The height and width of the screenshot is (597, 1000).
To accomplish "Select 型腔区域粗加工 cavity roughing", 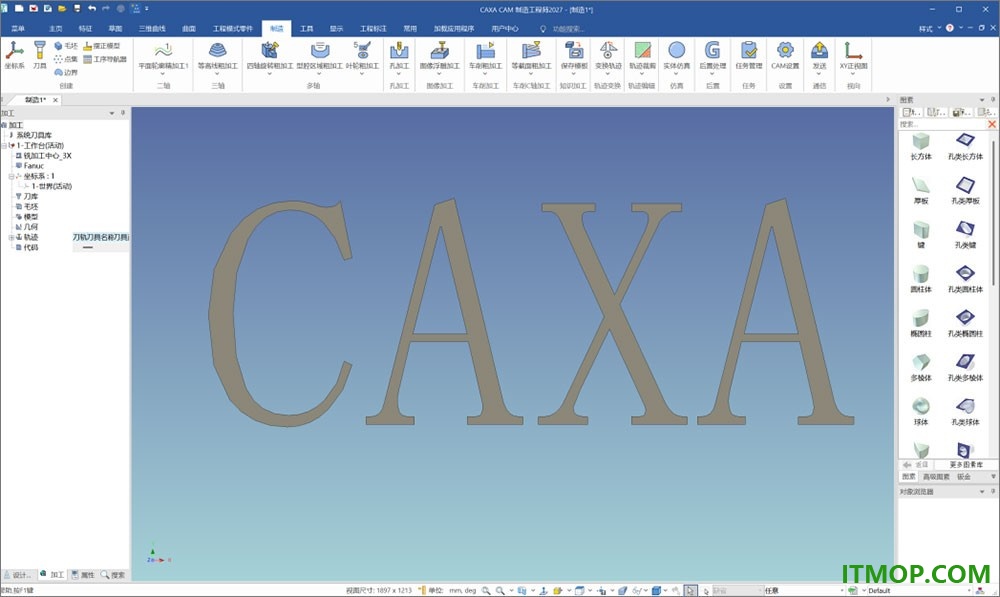I will pyautogui.click(x=320, y=55).
